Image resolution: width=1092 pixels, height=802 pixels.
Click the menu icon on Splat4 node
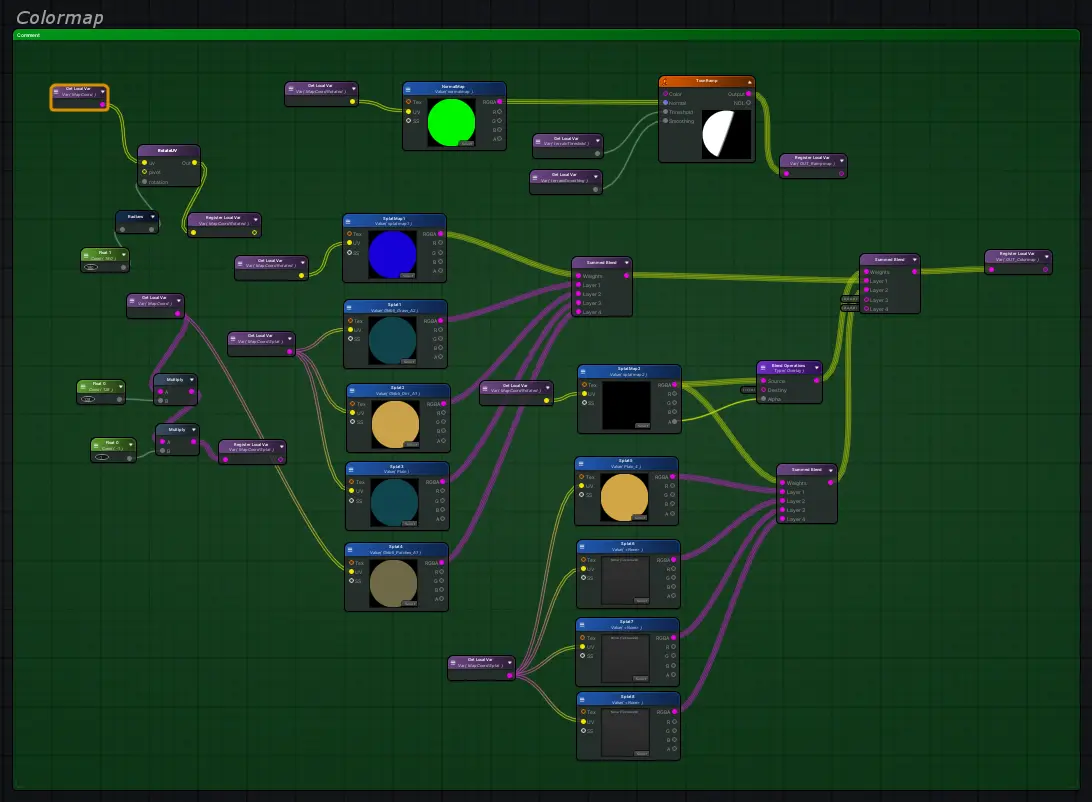click(x=351, y=548)
